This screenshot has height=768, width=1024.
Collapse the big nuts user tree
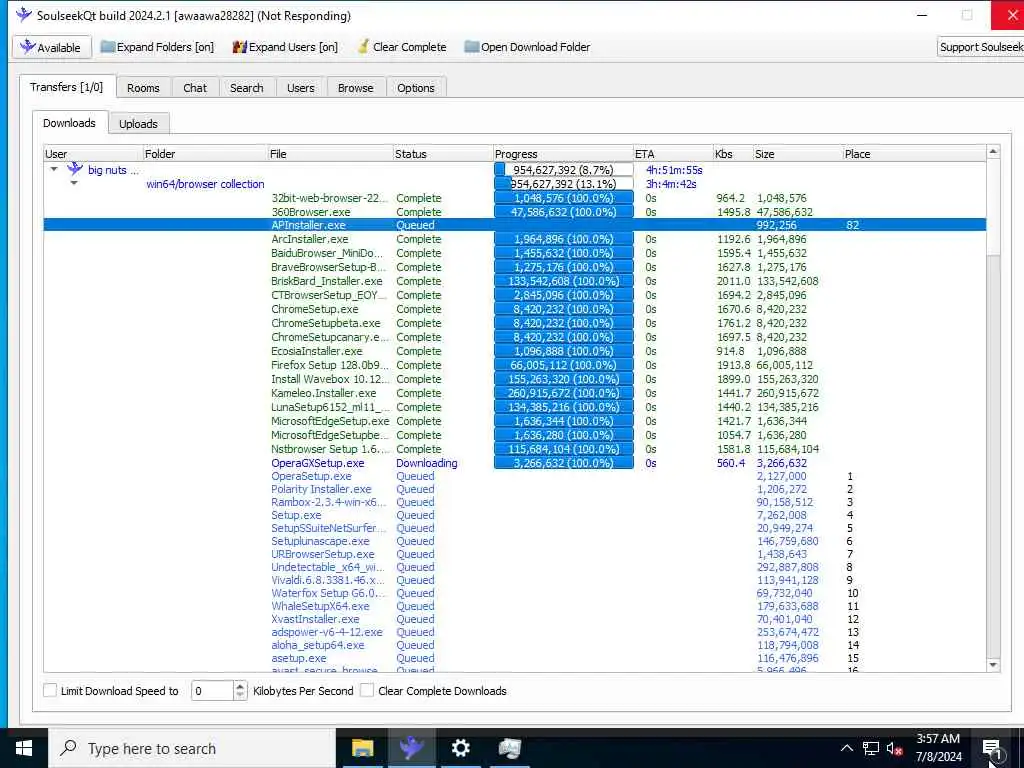54,169
